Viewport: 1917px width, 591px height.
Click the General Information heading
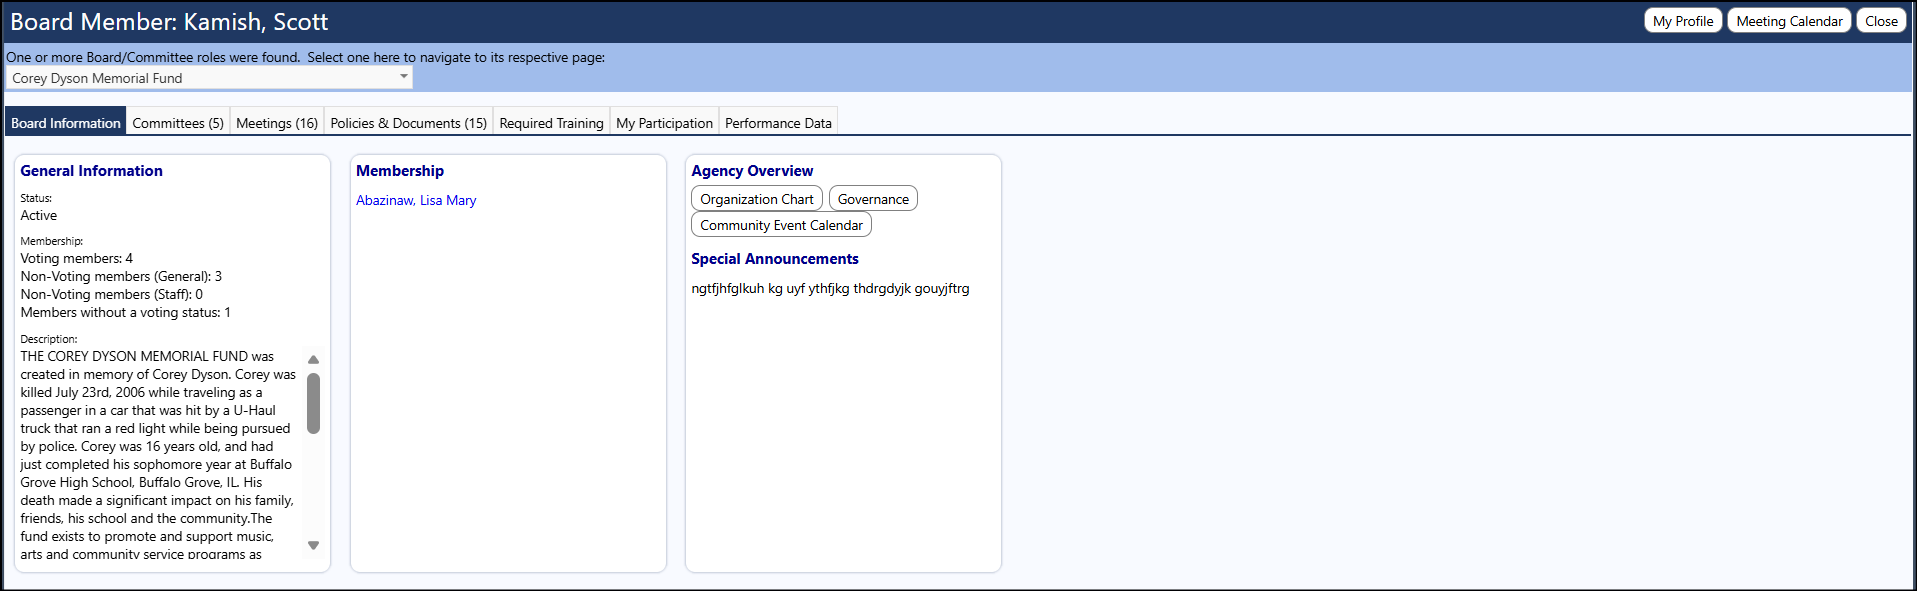tap(91, 171)
